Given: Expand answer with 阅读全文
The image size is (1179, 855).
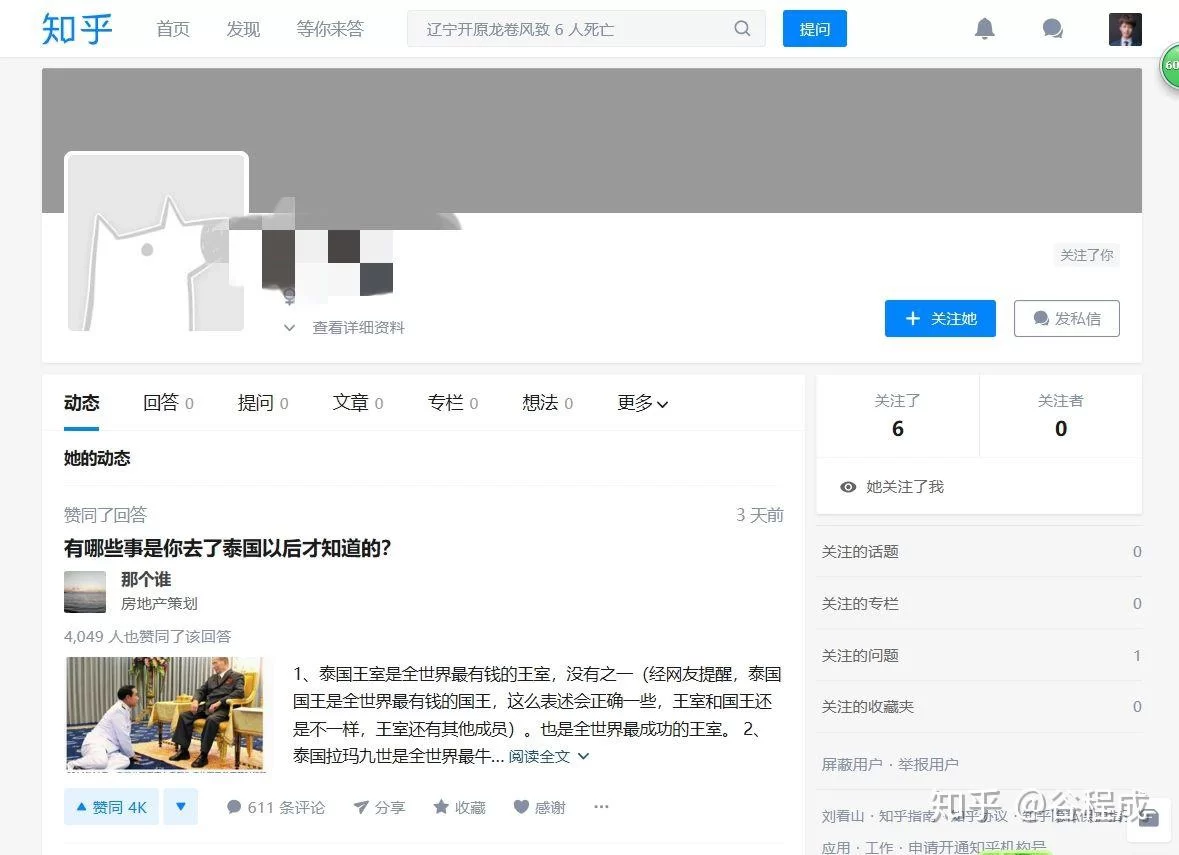Looking at the screenshot, I should pos(549,756).
